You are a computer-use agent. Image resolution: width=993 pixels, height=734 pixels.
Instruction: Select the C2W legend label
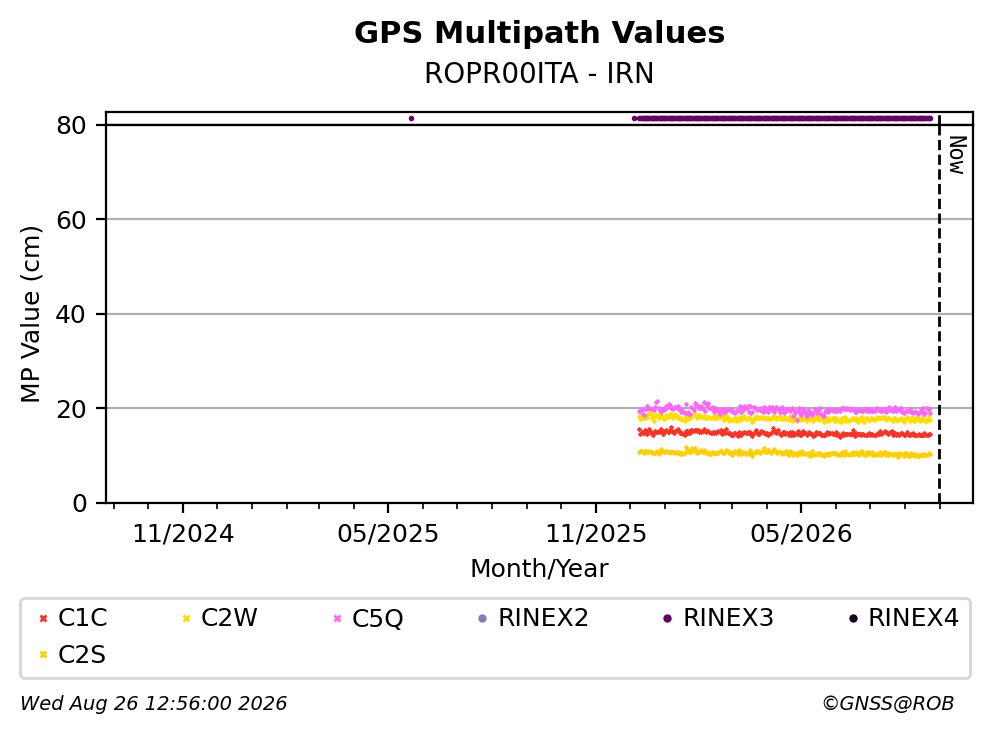pyautogui.click(x=229, y=618)
